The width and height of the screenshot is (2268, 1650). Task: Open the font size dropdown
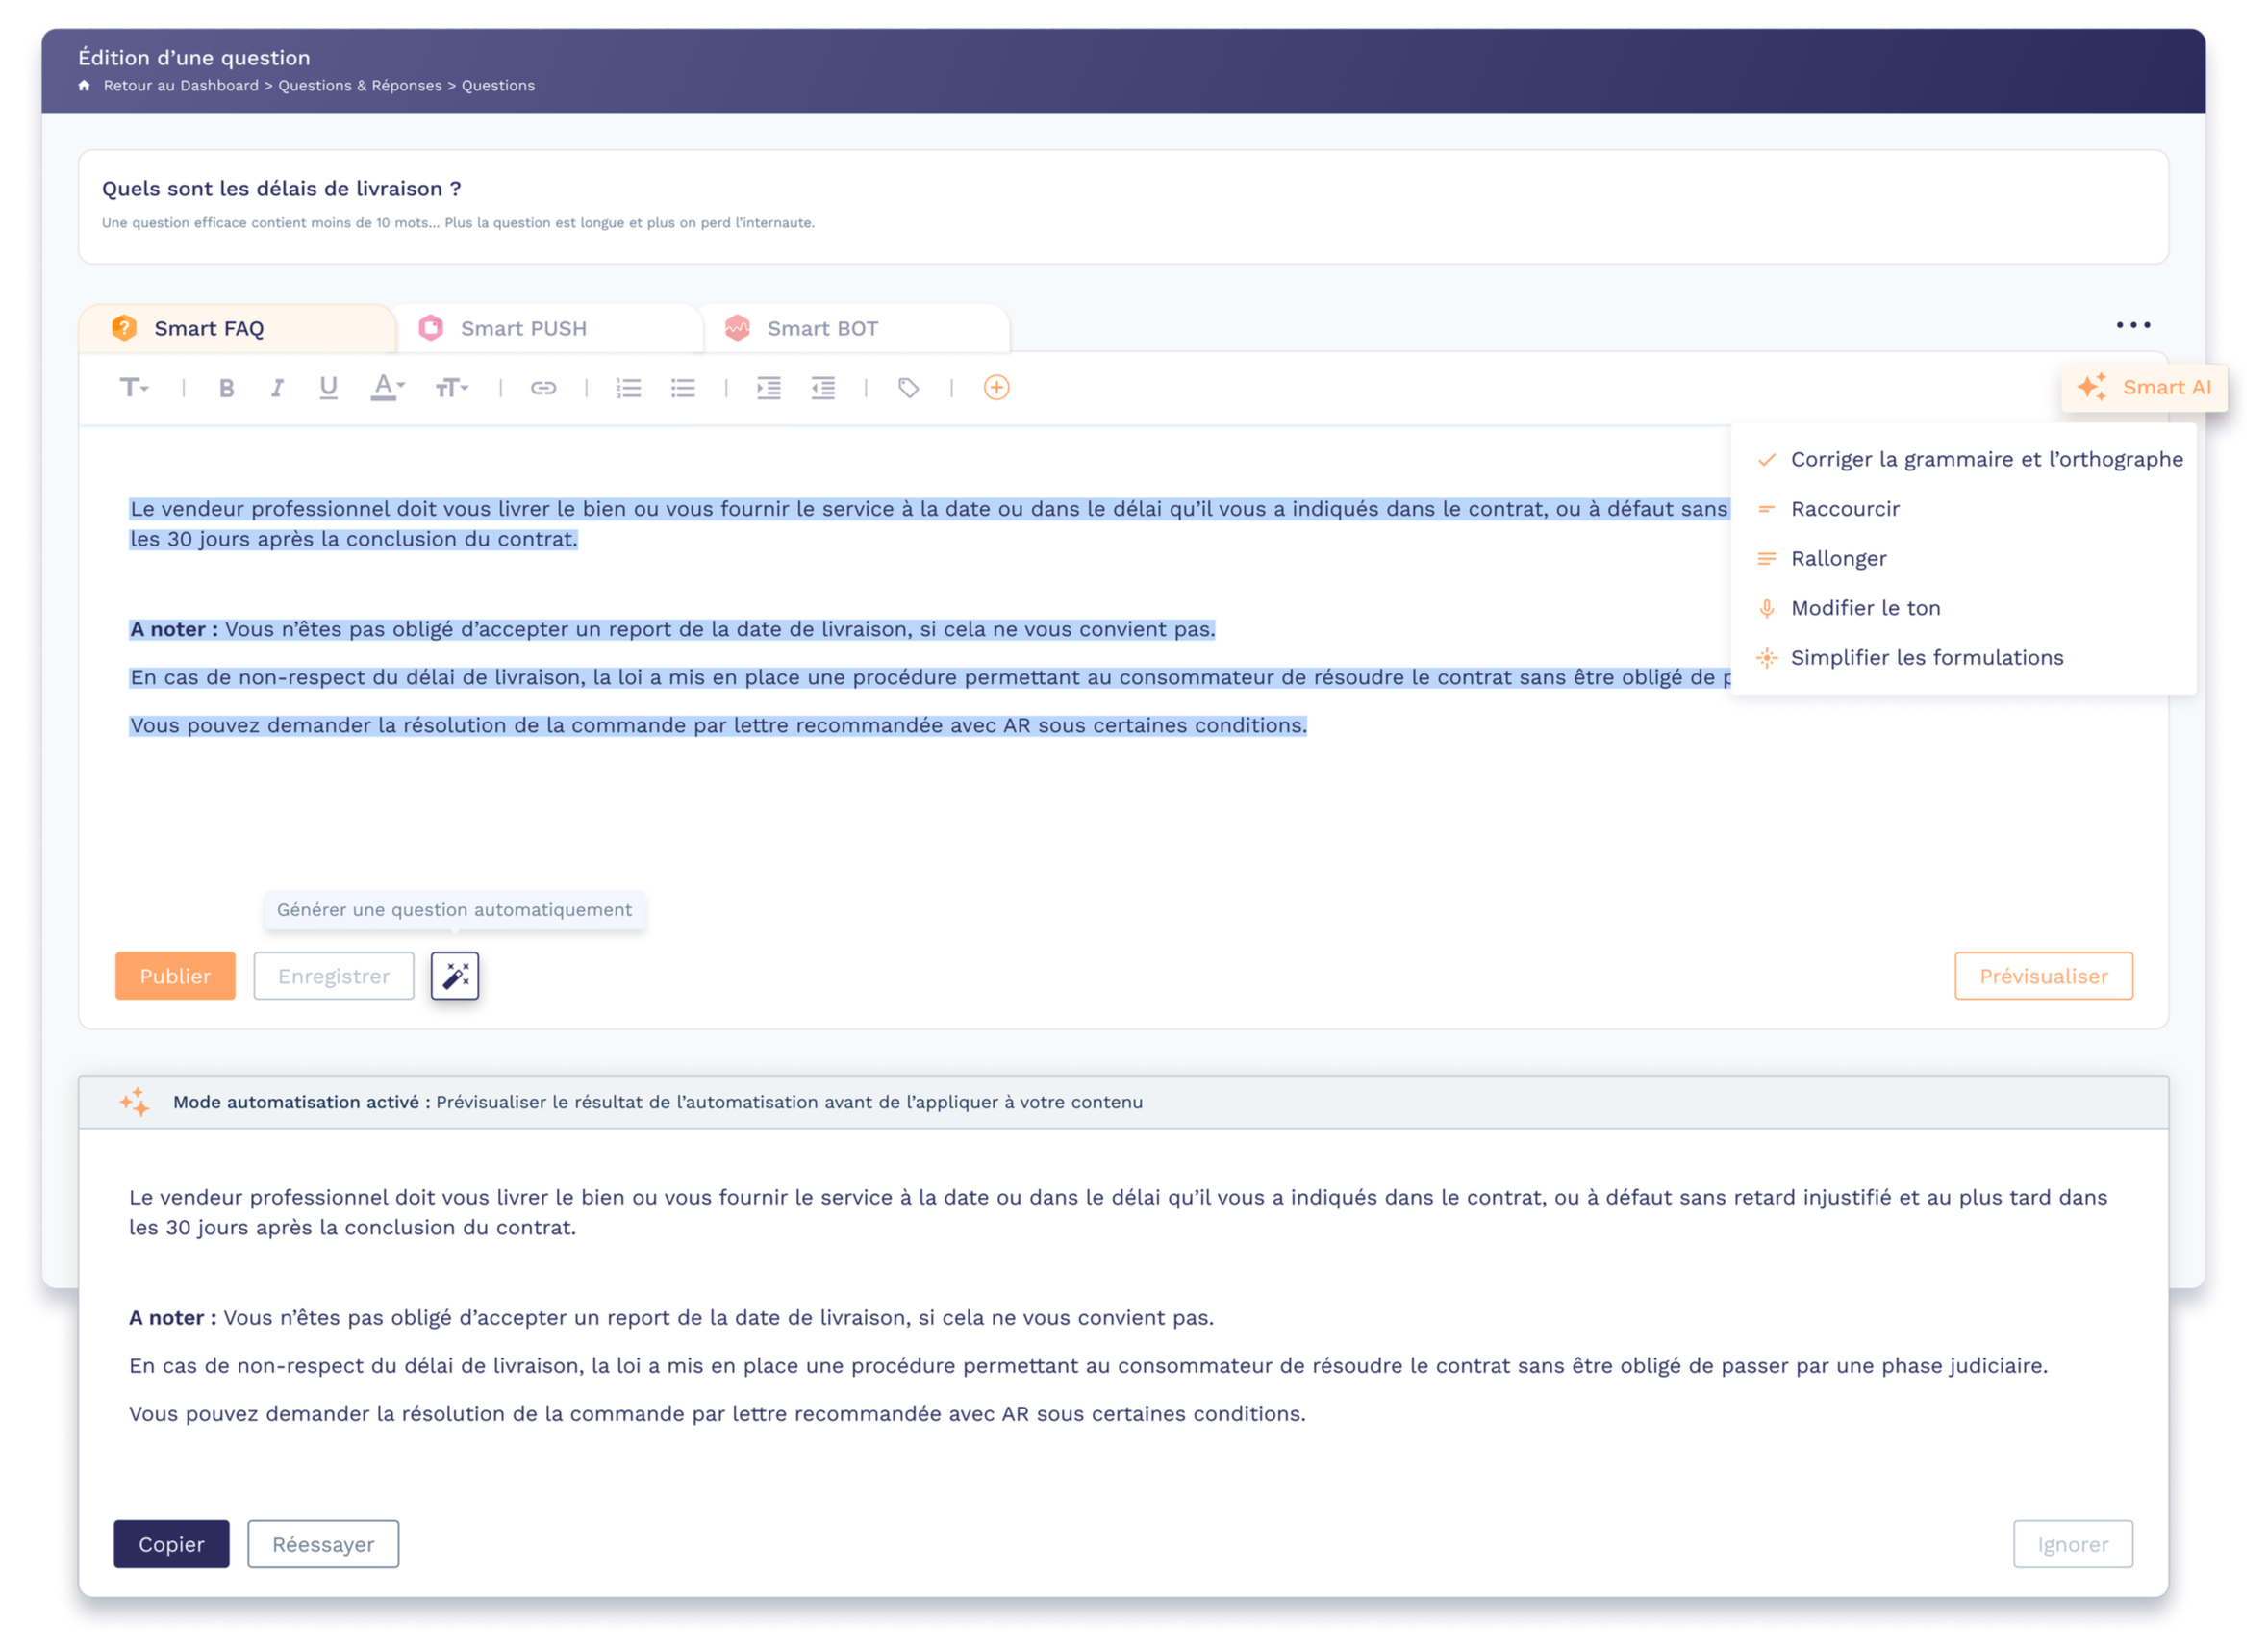click(x=451, y=388)
